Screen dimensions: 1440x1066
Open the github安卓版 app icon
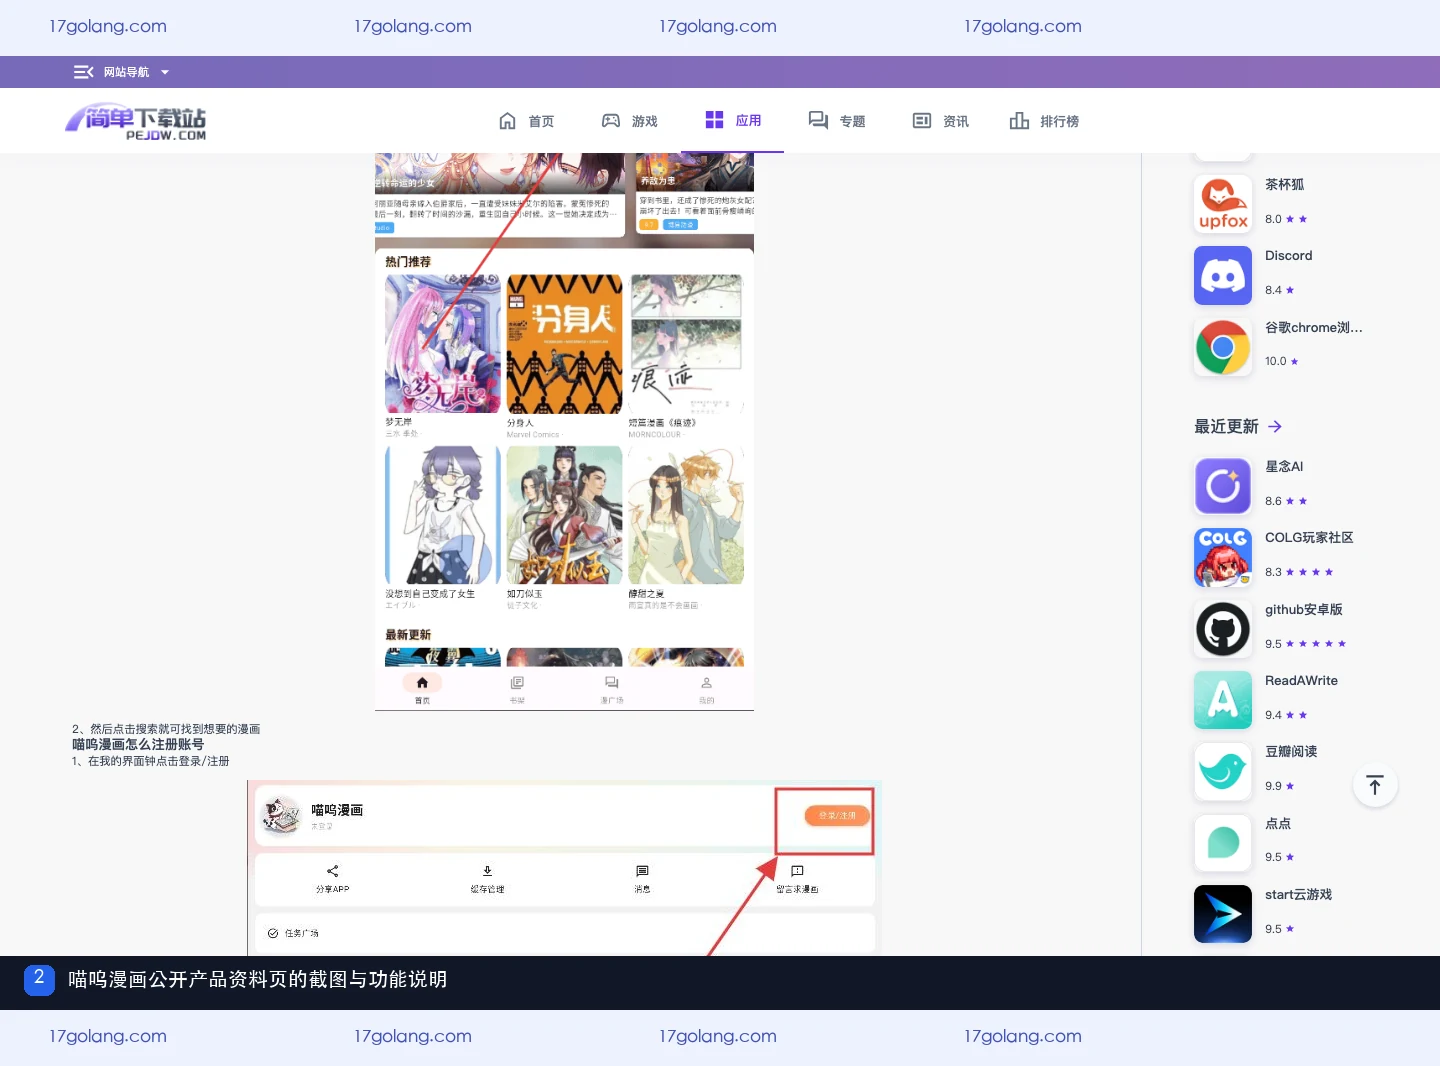click(x=1223, y=629)
